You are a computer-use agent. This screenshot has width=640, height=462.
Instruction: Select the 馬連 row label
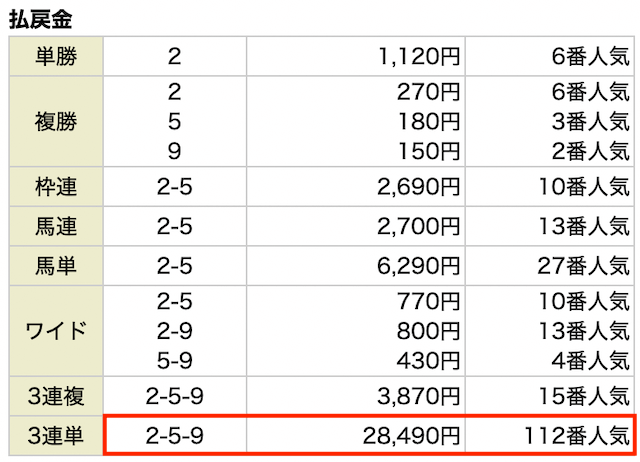pos(56,227)
